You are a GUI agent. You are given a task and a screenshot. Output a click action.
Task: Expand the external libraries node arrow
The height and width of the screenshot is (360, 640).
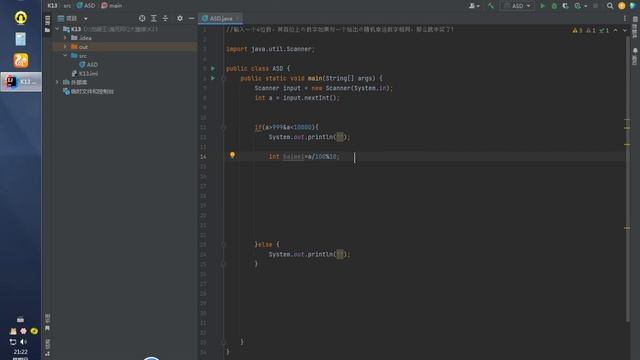coord(57,82)
